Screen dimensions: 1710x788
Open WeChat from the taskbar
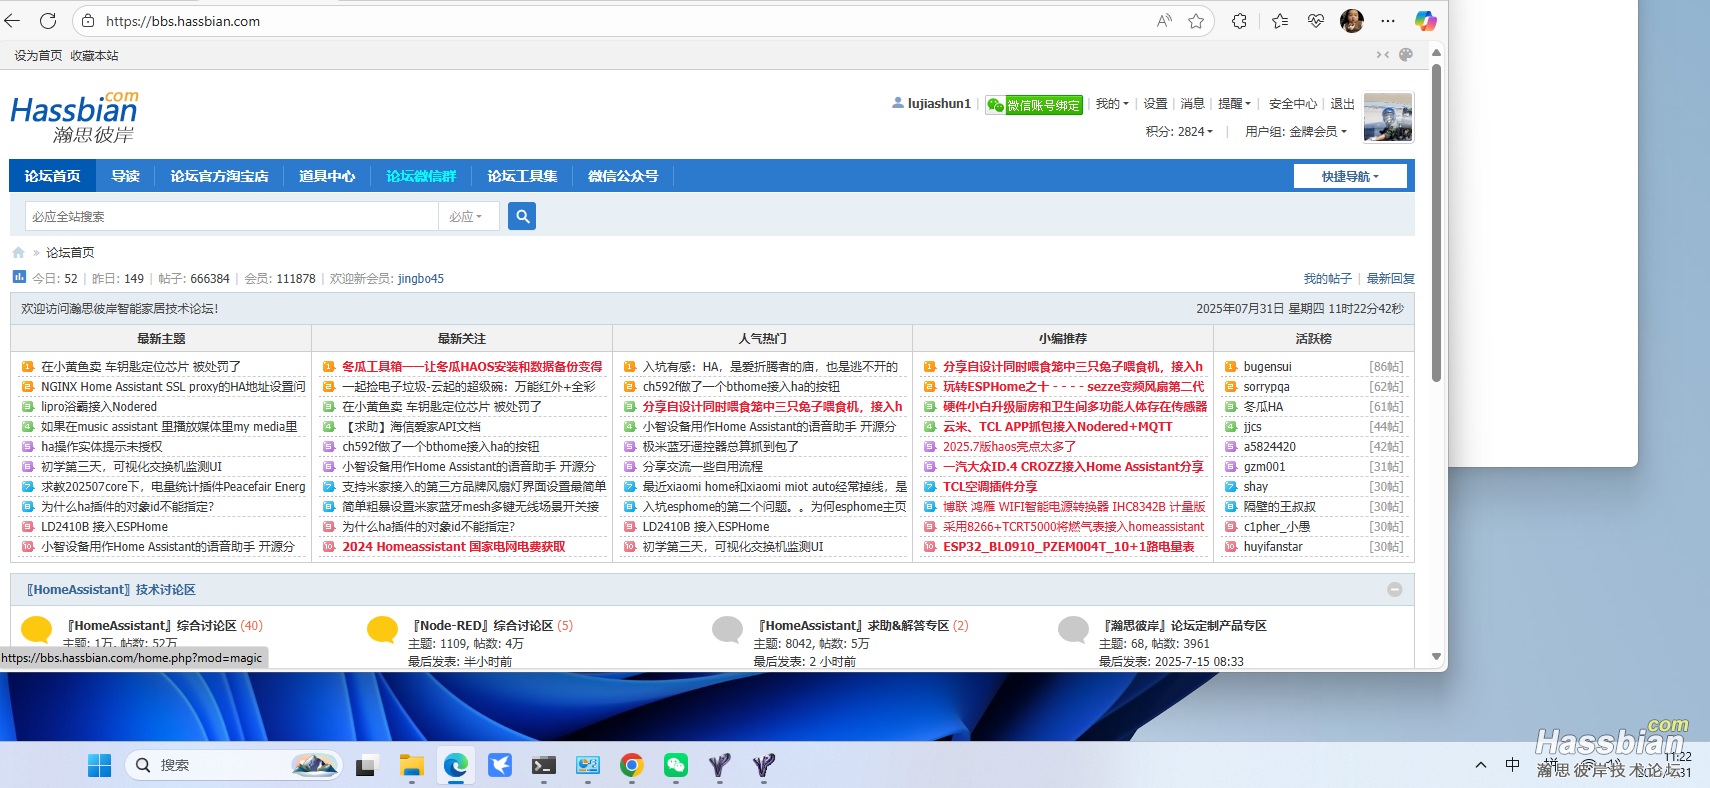(x=676, y=765)
